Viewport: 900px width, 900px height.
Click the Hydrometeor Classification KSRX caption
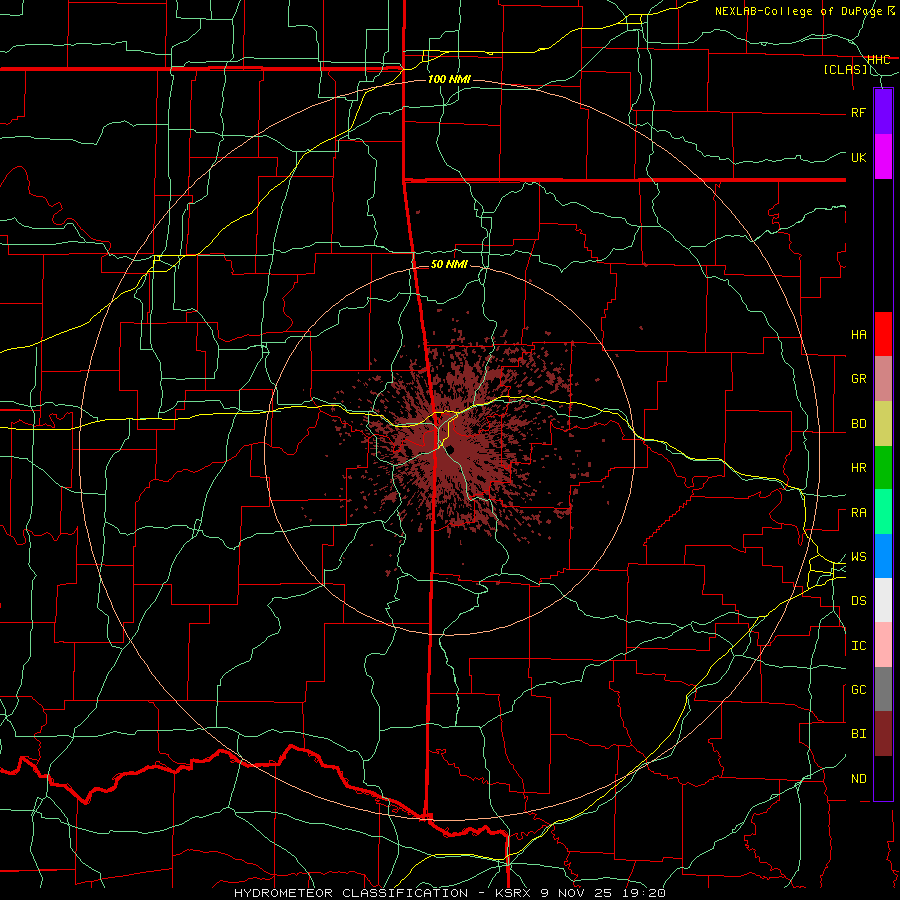(x=449, y=893)
